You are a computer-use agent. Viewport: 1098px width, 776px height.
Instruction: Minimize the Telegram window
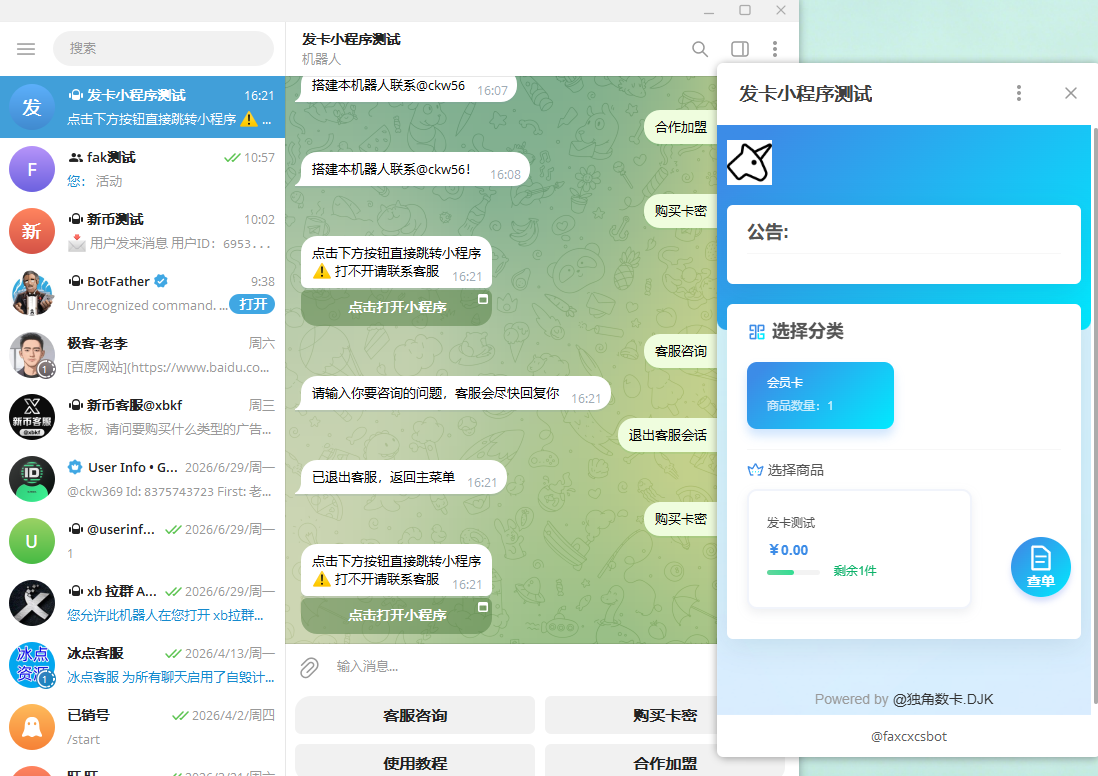pyautogui.click(x=709, y=11)
